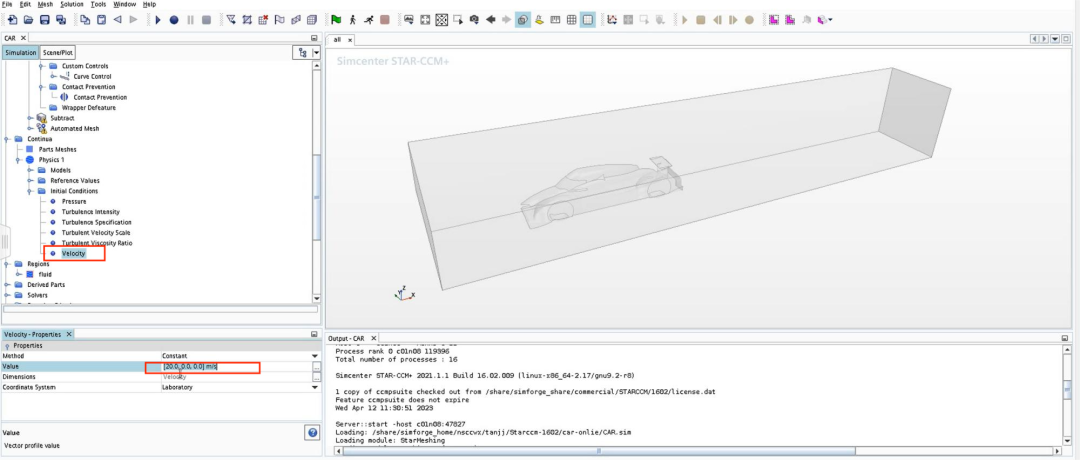Select the Velocity initial condition node
This screenshot has height=460, width=1080.
coord(74,253)
